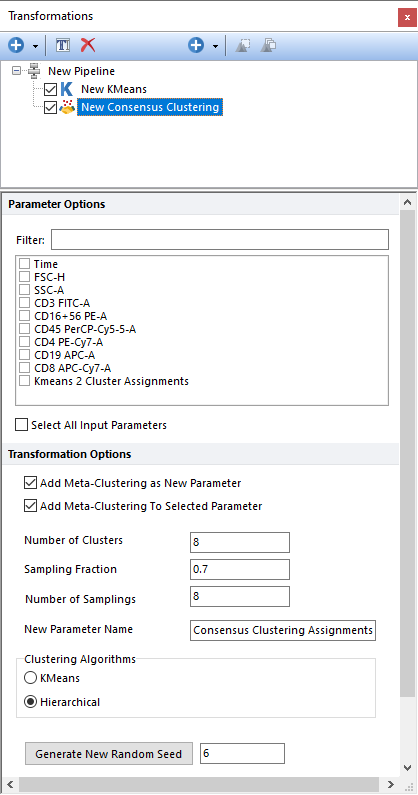This screenshot has height=795, width=418.
Task: Click the blue K KMeans icon
Action: (x=66, y=89)
